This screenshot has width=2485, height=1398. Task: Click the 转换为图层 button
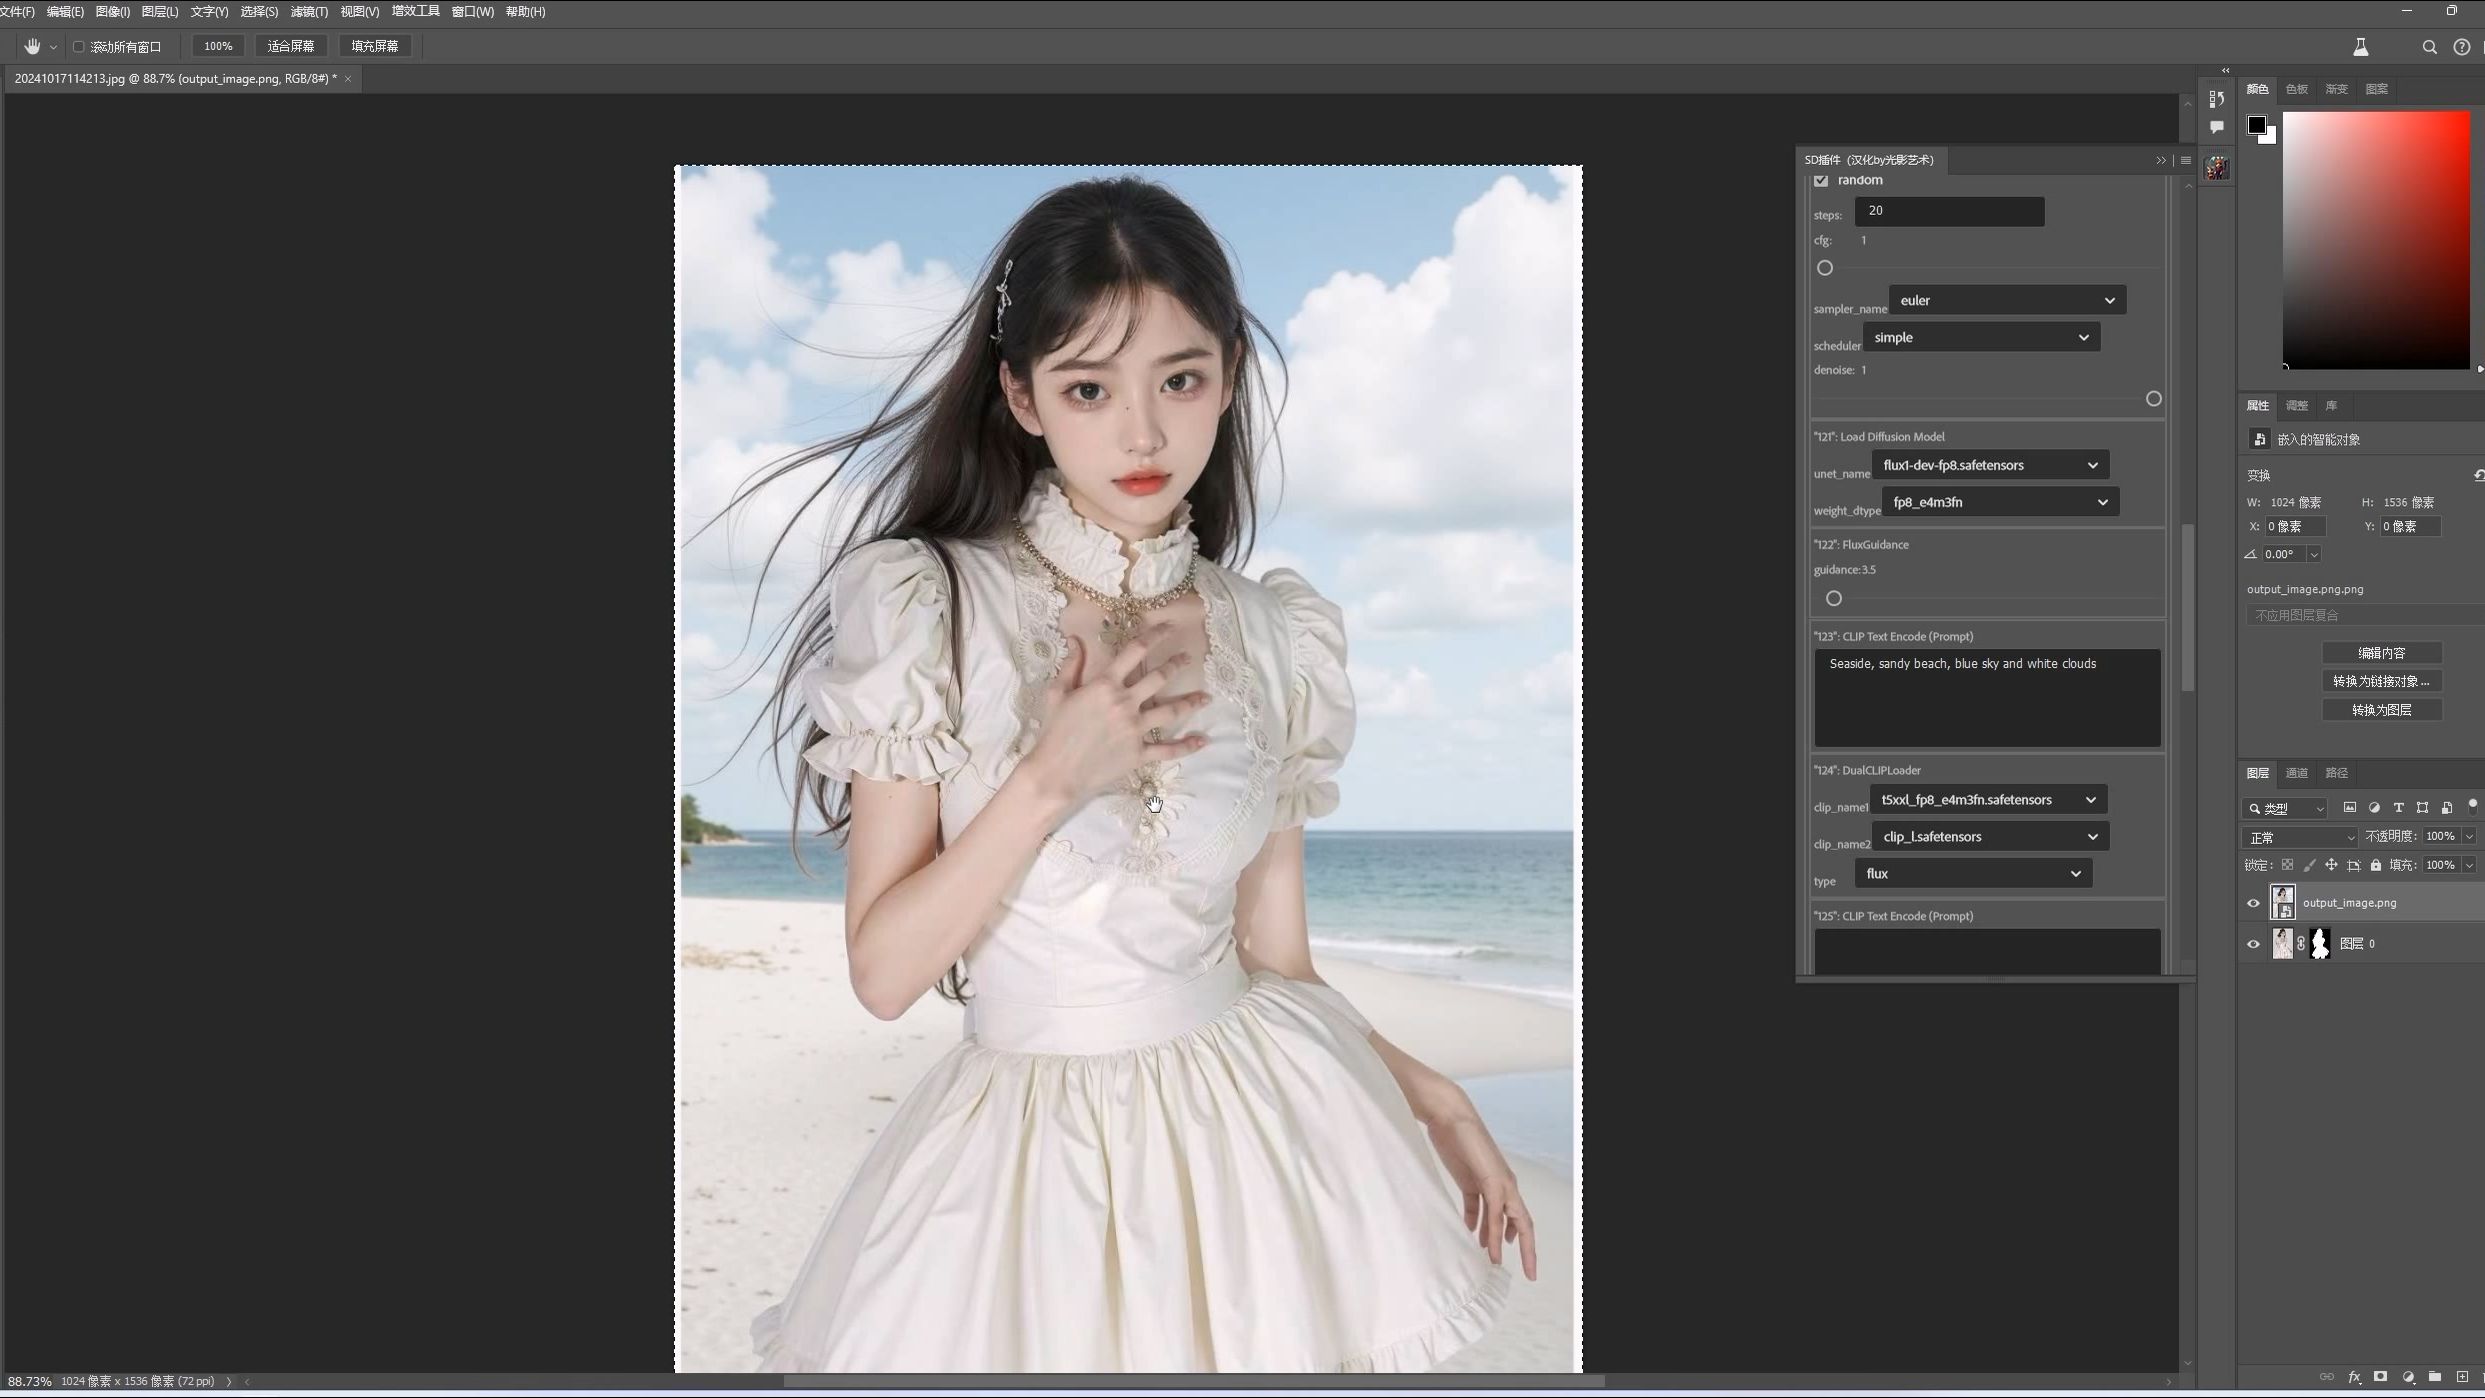click(x=2381, y=710)
